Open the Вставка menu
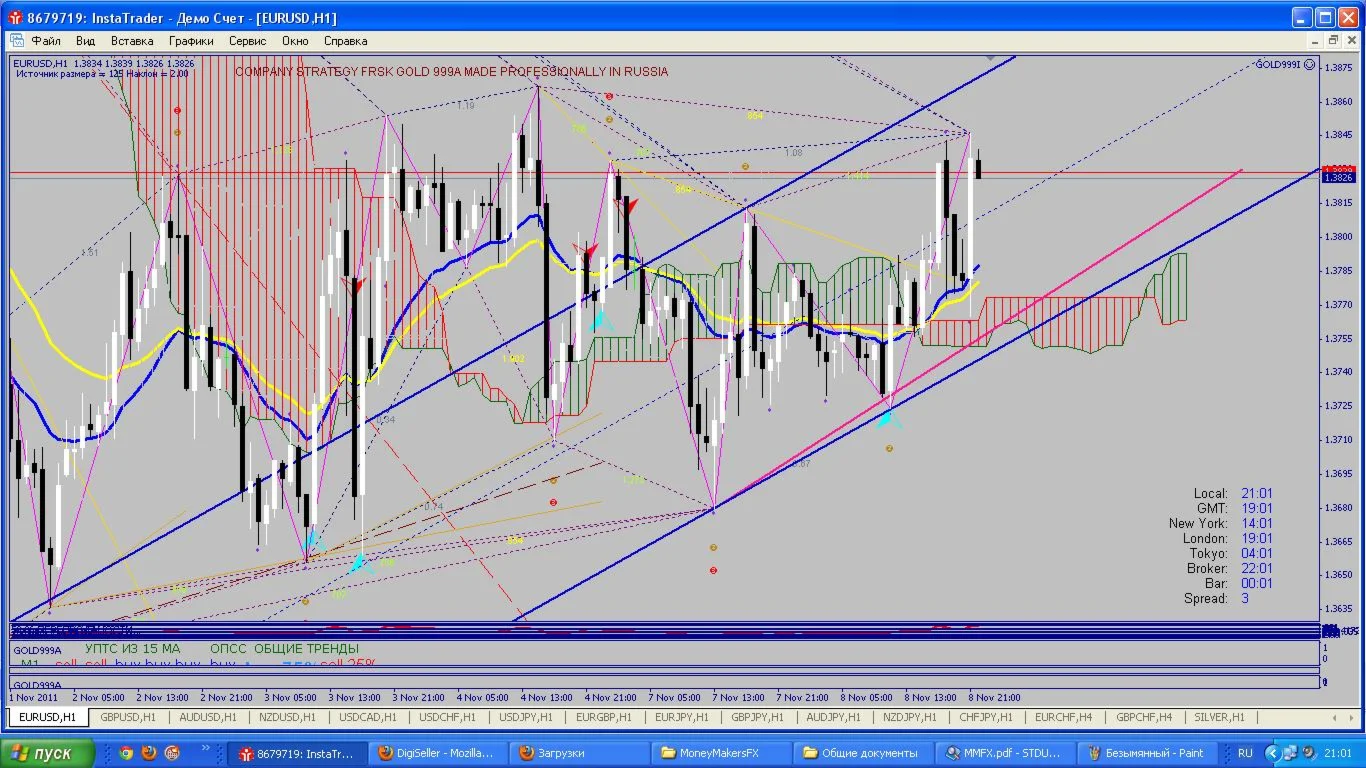1366x768 pixels. (x=132, y=41)
